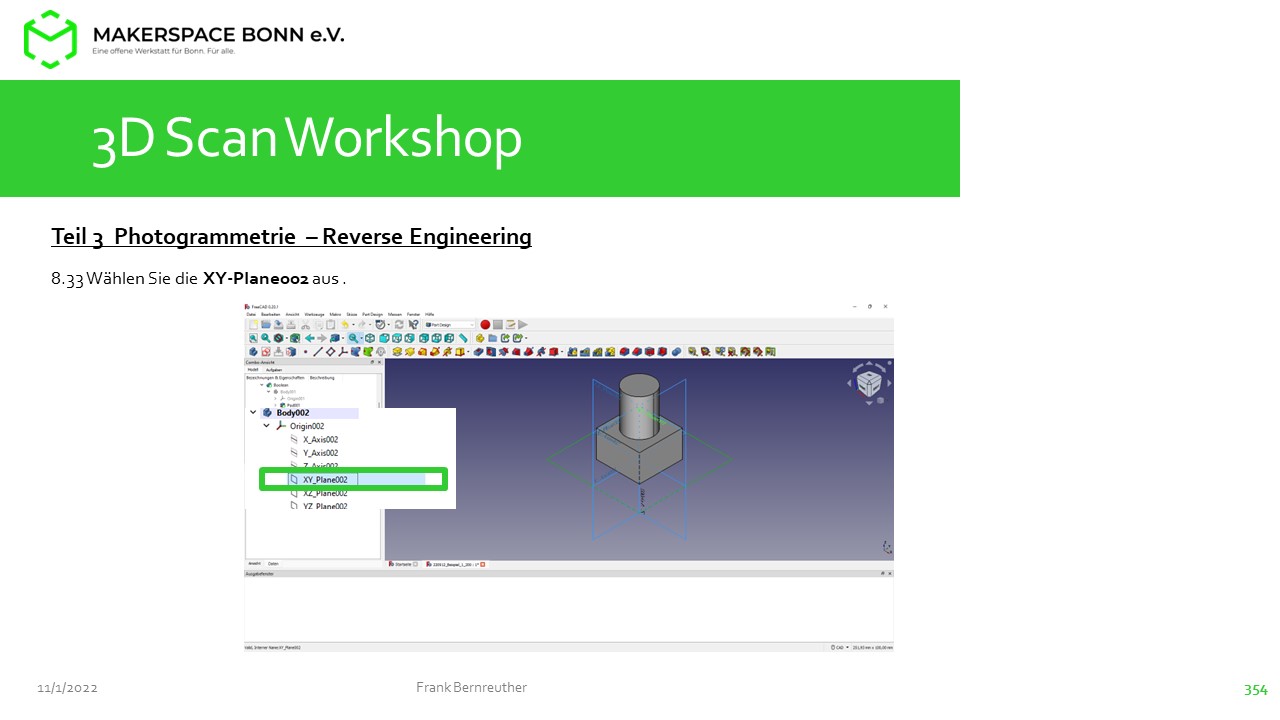Click the Open file icon
This screenshot has width=1280, height=720.
click(266, 325)
